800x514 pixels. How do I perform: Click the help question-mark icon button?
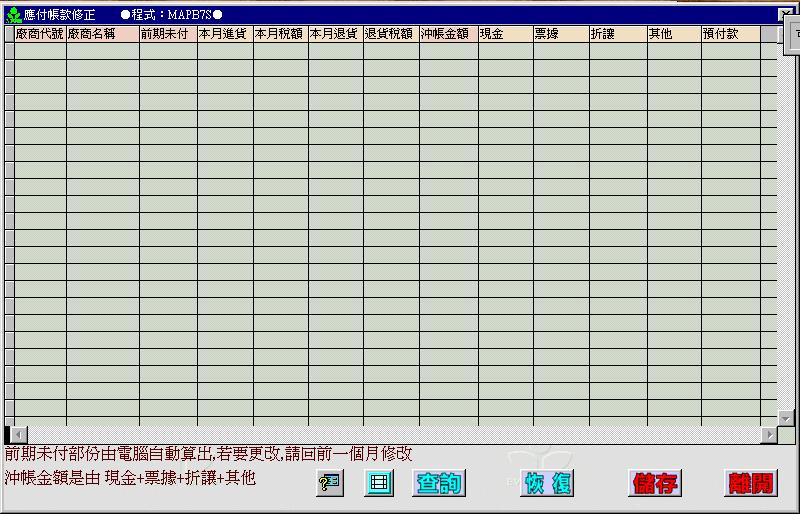coord(329,483)
